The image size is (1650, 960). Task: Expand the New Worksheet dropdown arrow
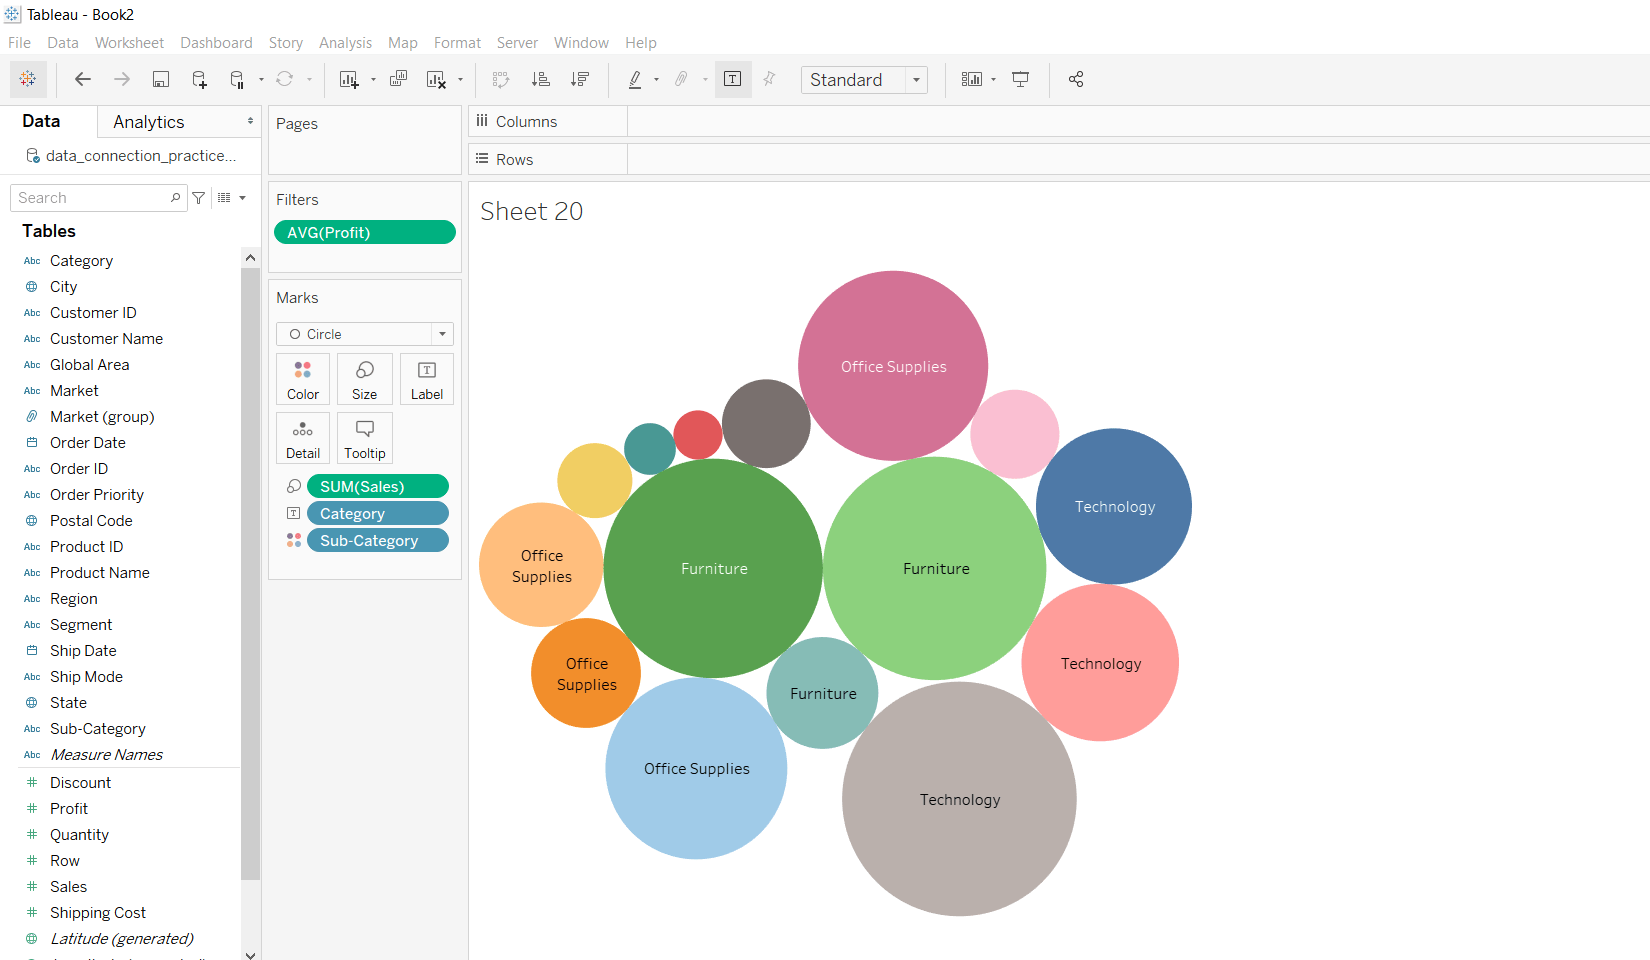(373, 80)
